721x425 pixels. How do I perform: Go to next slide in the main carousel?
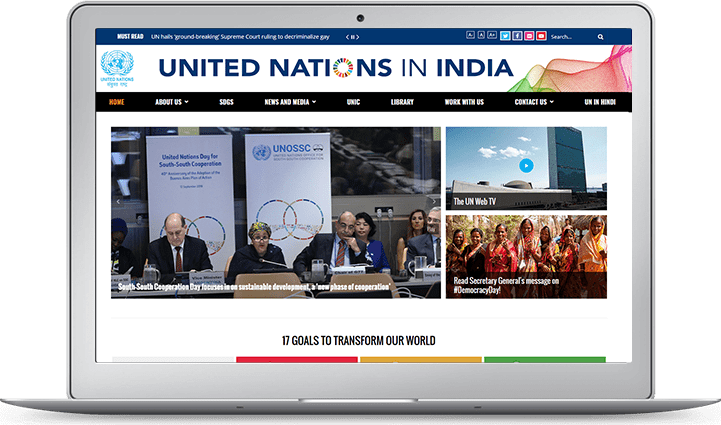434,201
